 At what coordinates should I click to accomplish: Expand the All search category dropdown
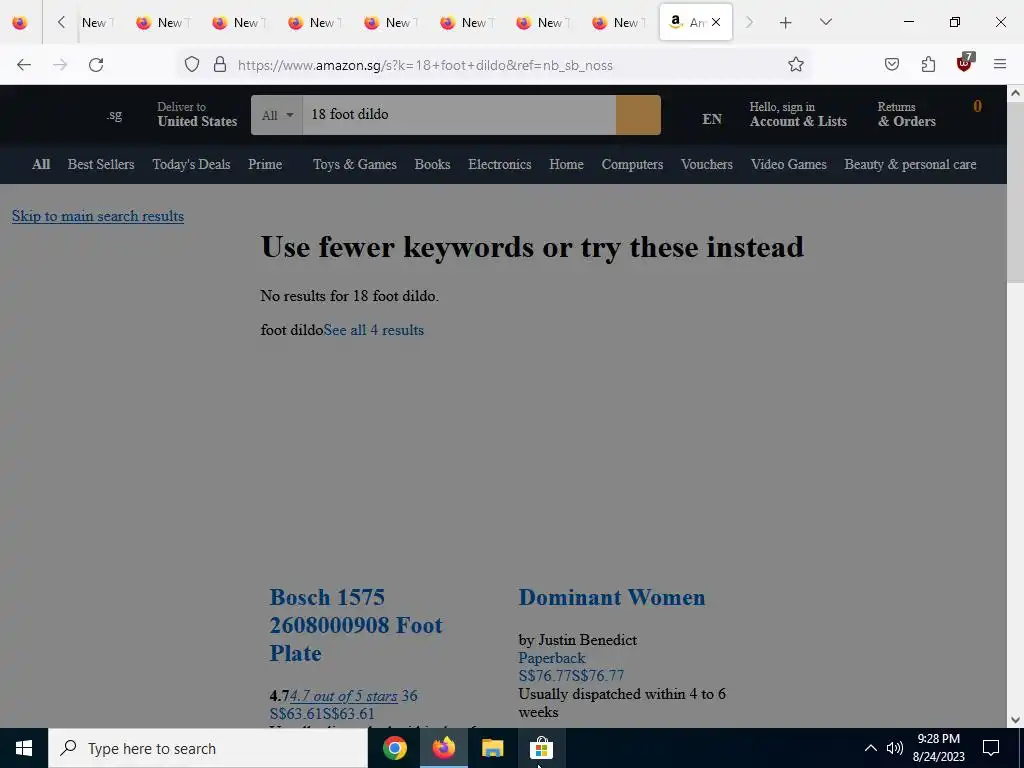277,115
